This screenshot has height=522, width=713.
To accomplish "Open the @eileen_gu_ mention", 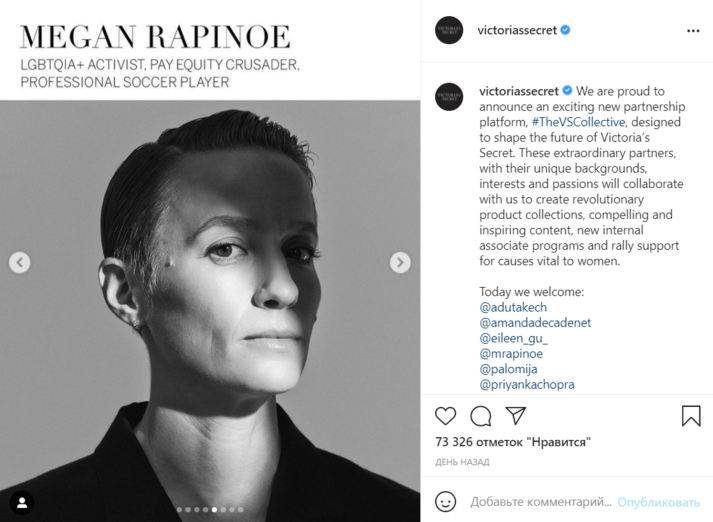I will [513, 338].
